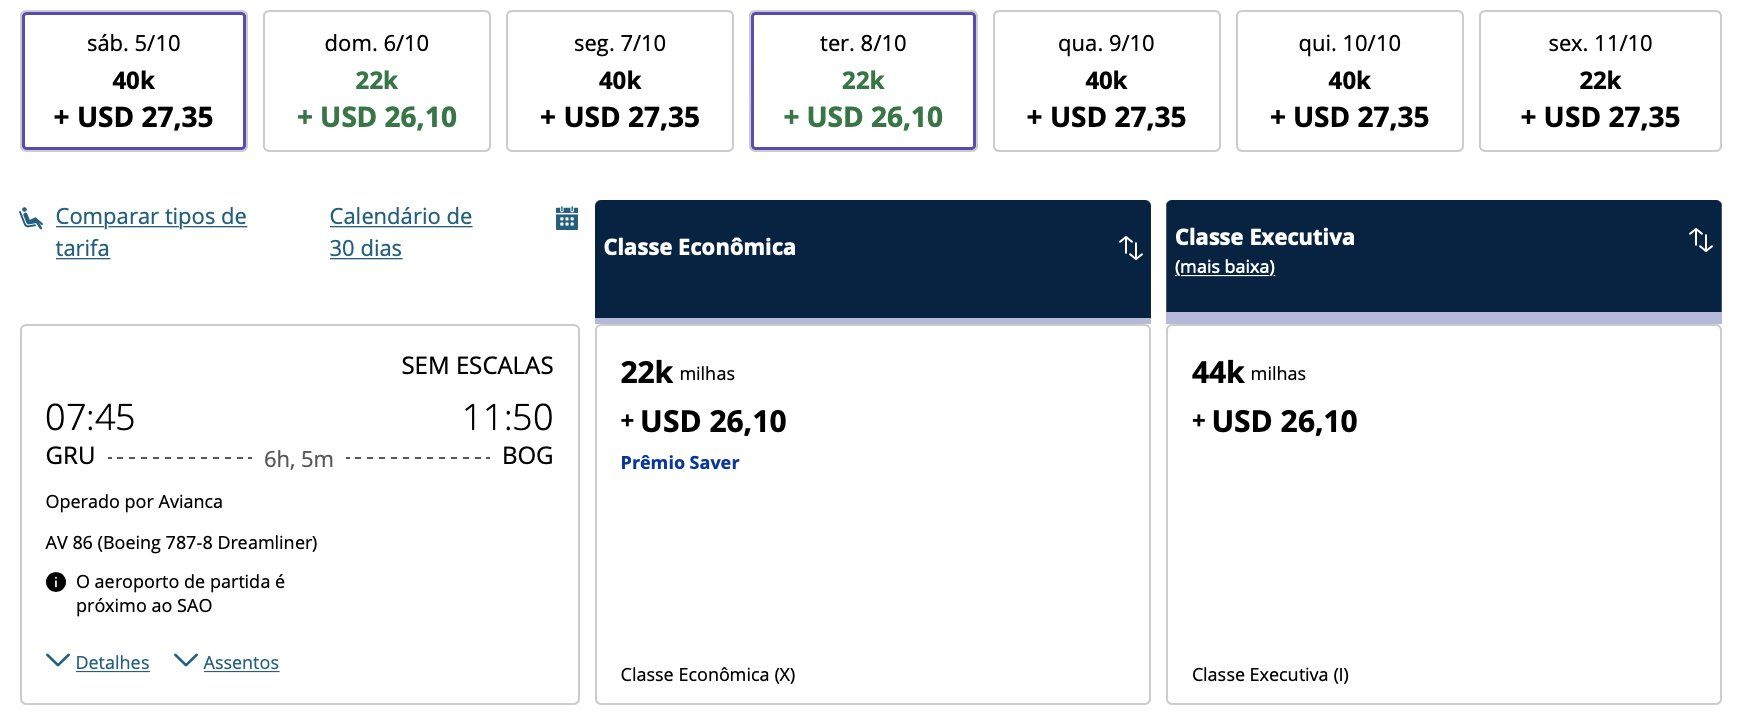Click the calendar icon beside Calendário de 30 dias
This screenshot has width=1742, height=712.
point(567,218)
